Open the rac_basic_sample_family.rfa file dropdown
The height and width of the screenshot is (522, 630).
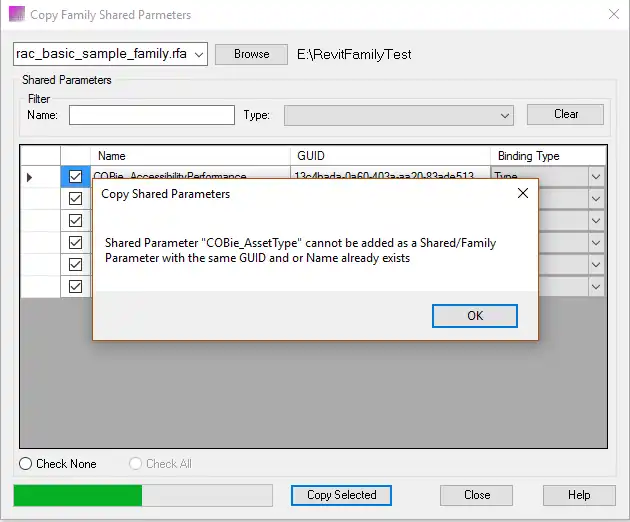tap(197, 54)
